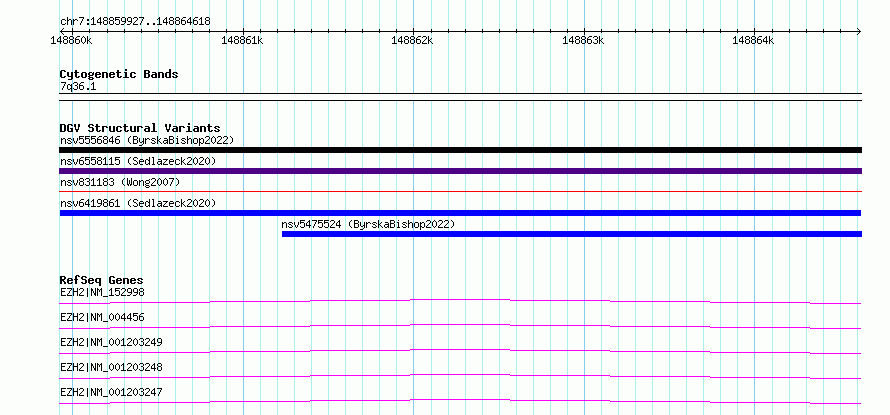Viewport: 890px width, 415px height.
Task: Click the 148861k ruler tick label
Action: [242, 40]
